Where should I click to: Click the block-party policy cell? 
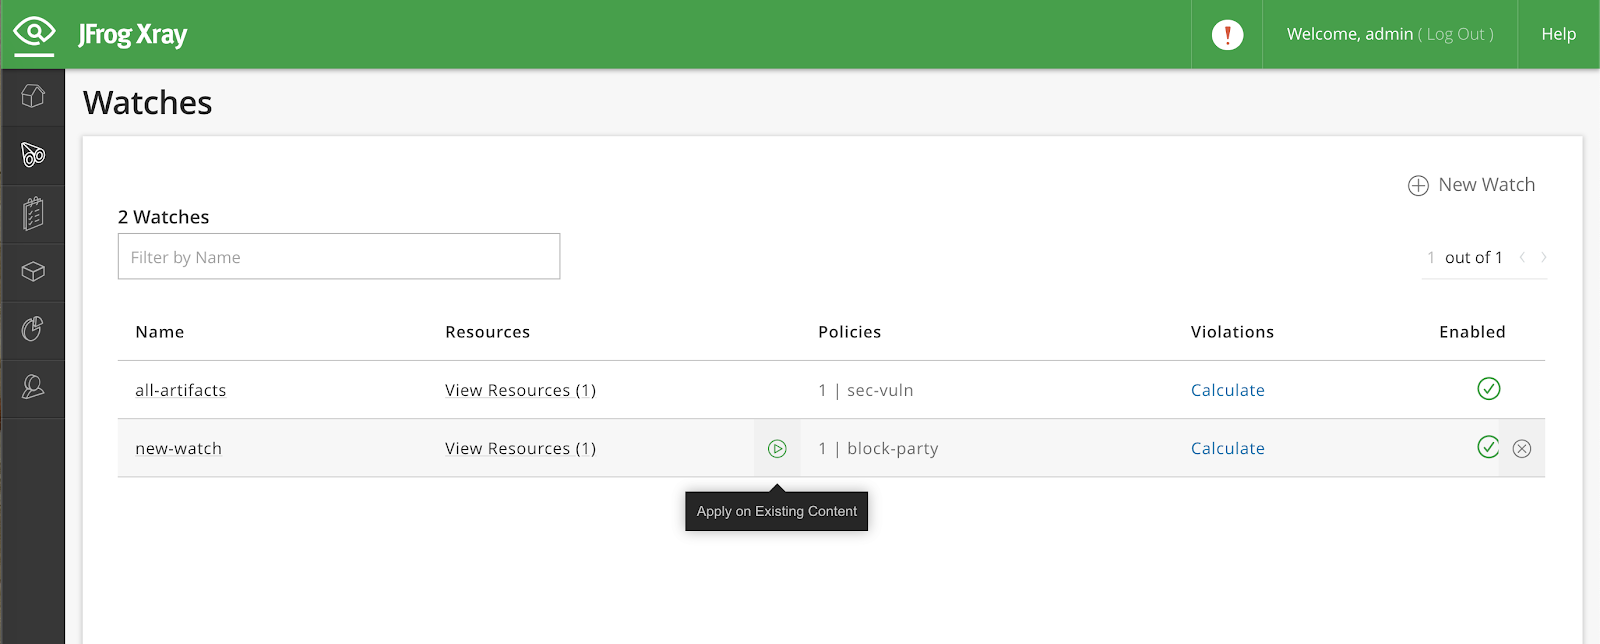point(878,448)
